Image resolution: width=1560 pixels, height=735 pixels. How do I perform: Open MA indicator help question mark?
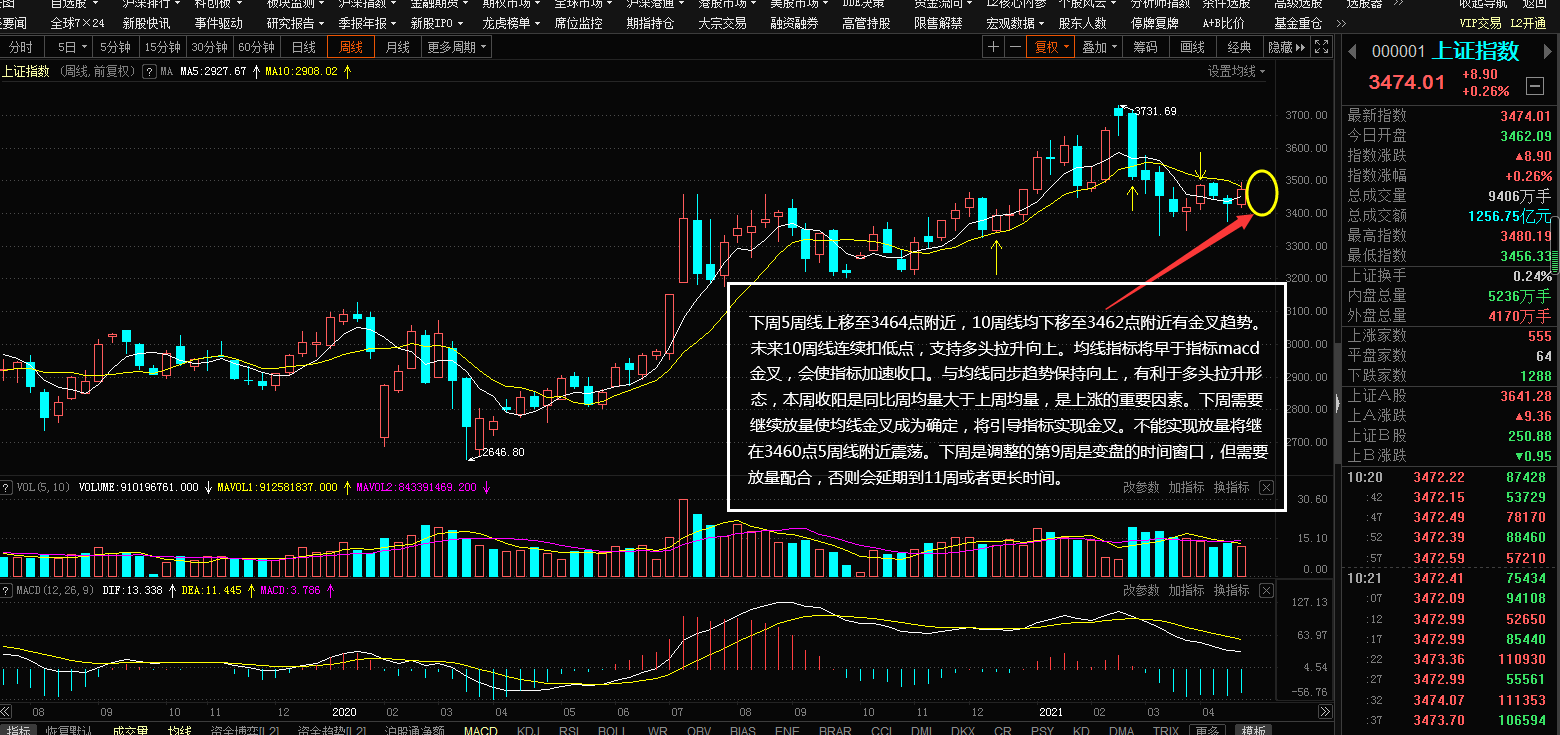tap(149, 71)
